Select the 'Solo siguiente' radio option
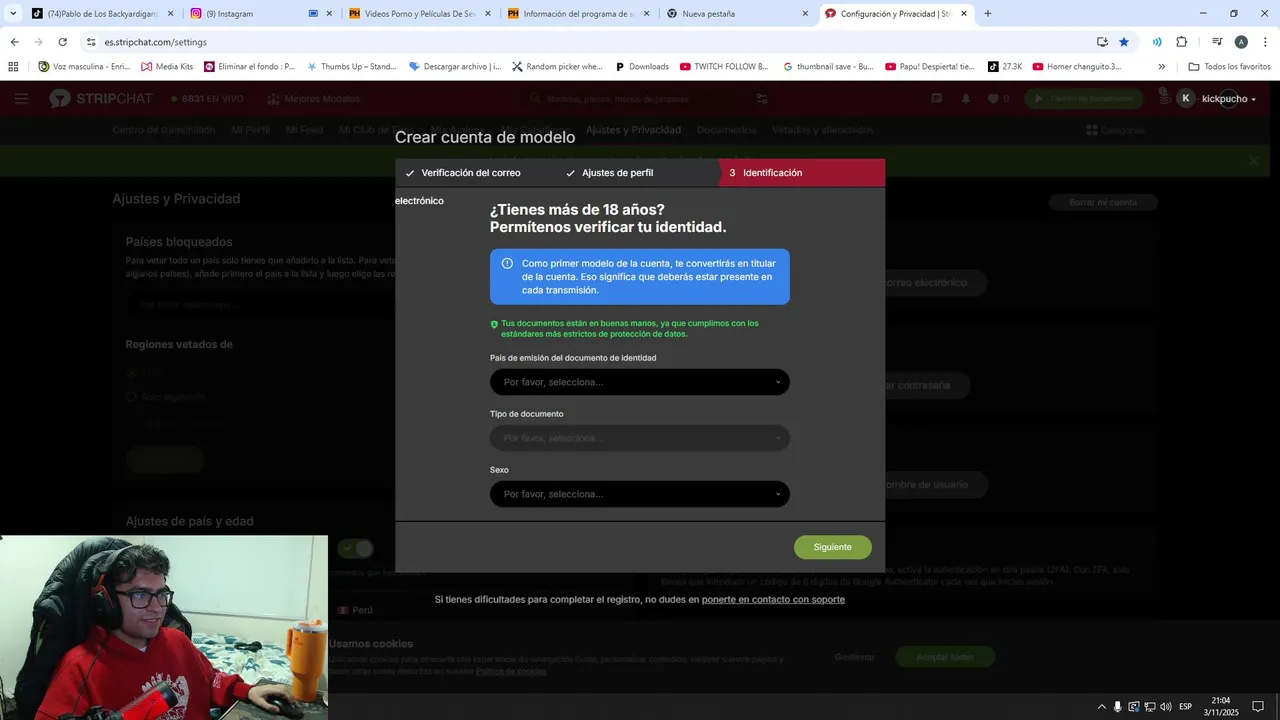 coord(131,397)
